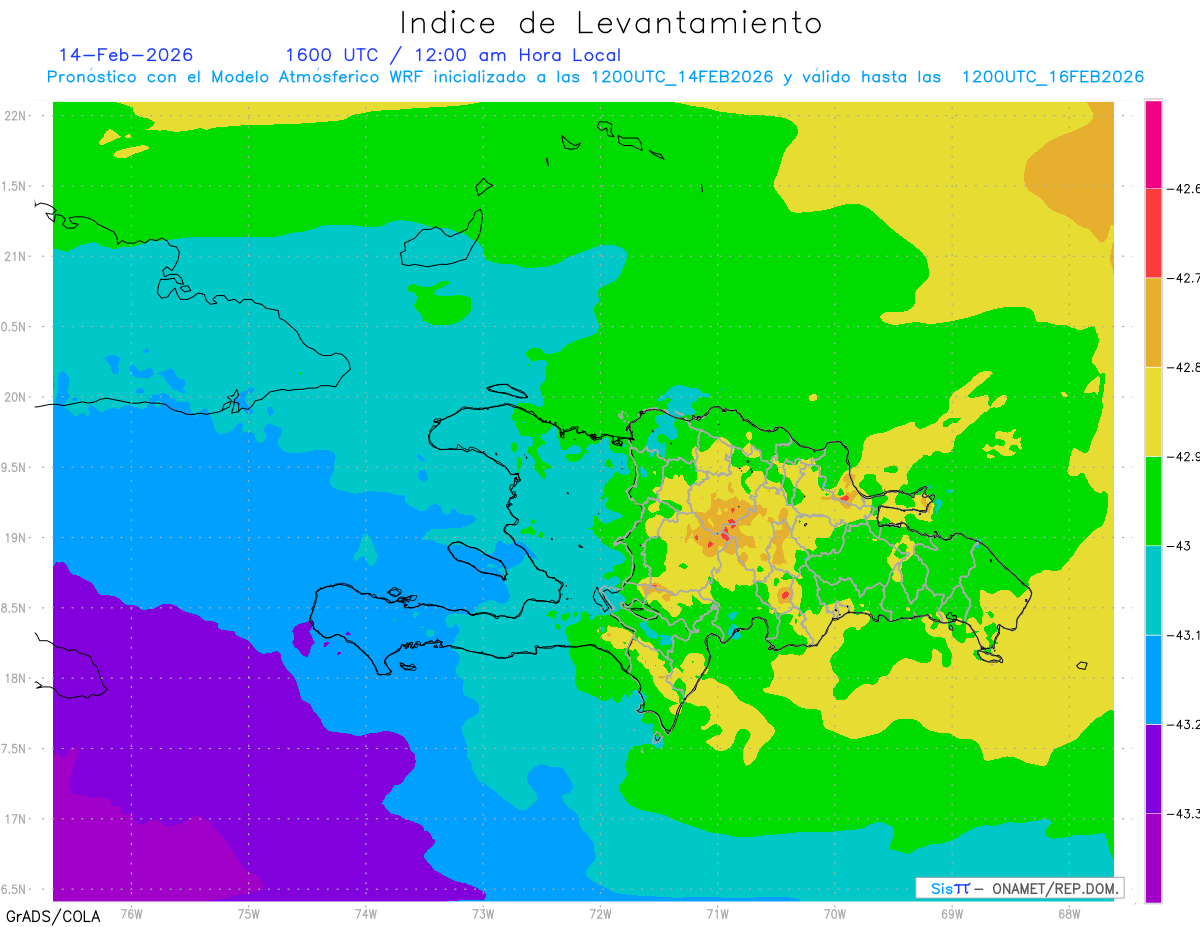
Task: Click the "70W" longitude label
Action: 835,913
